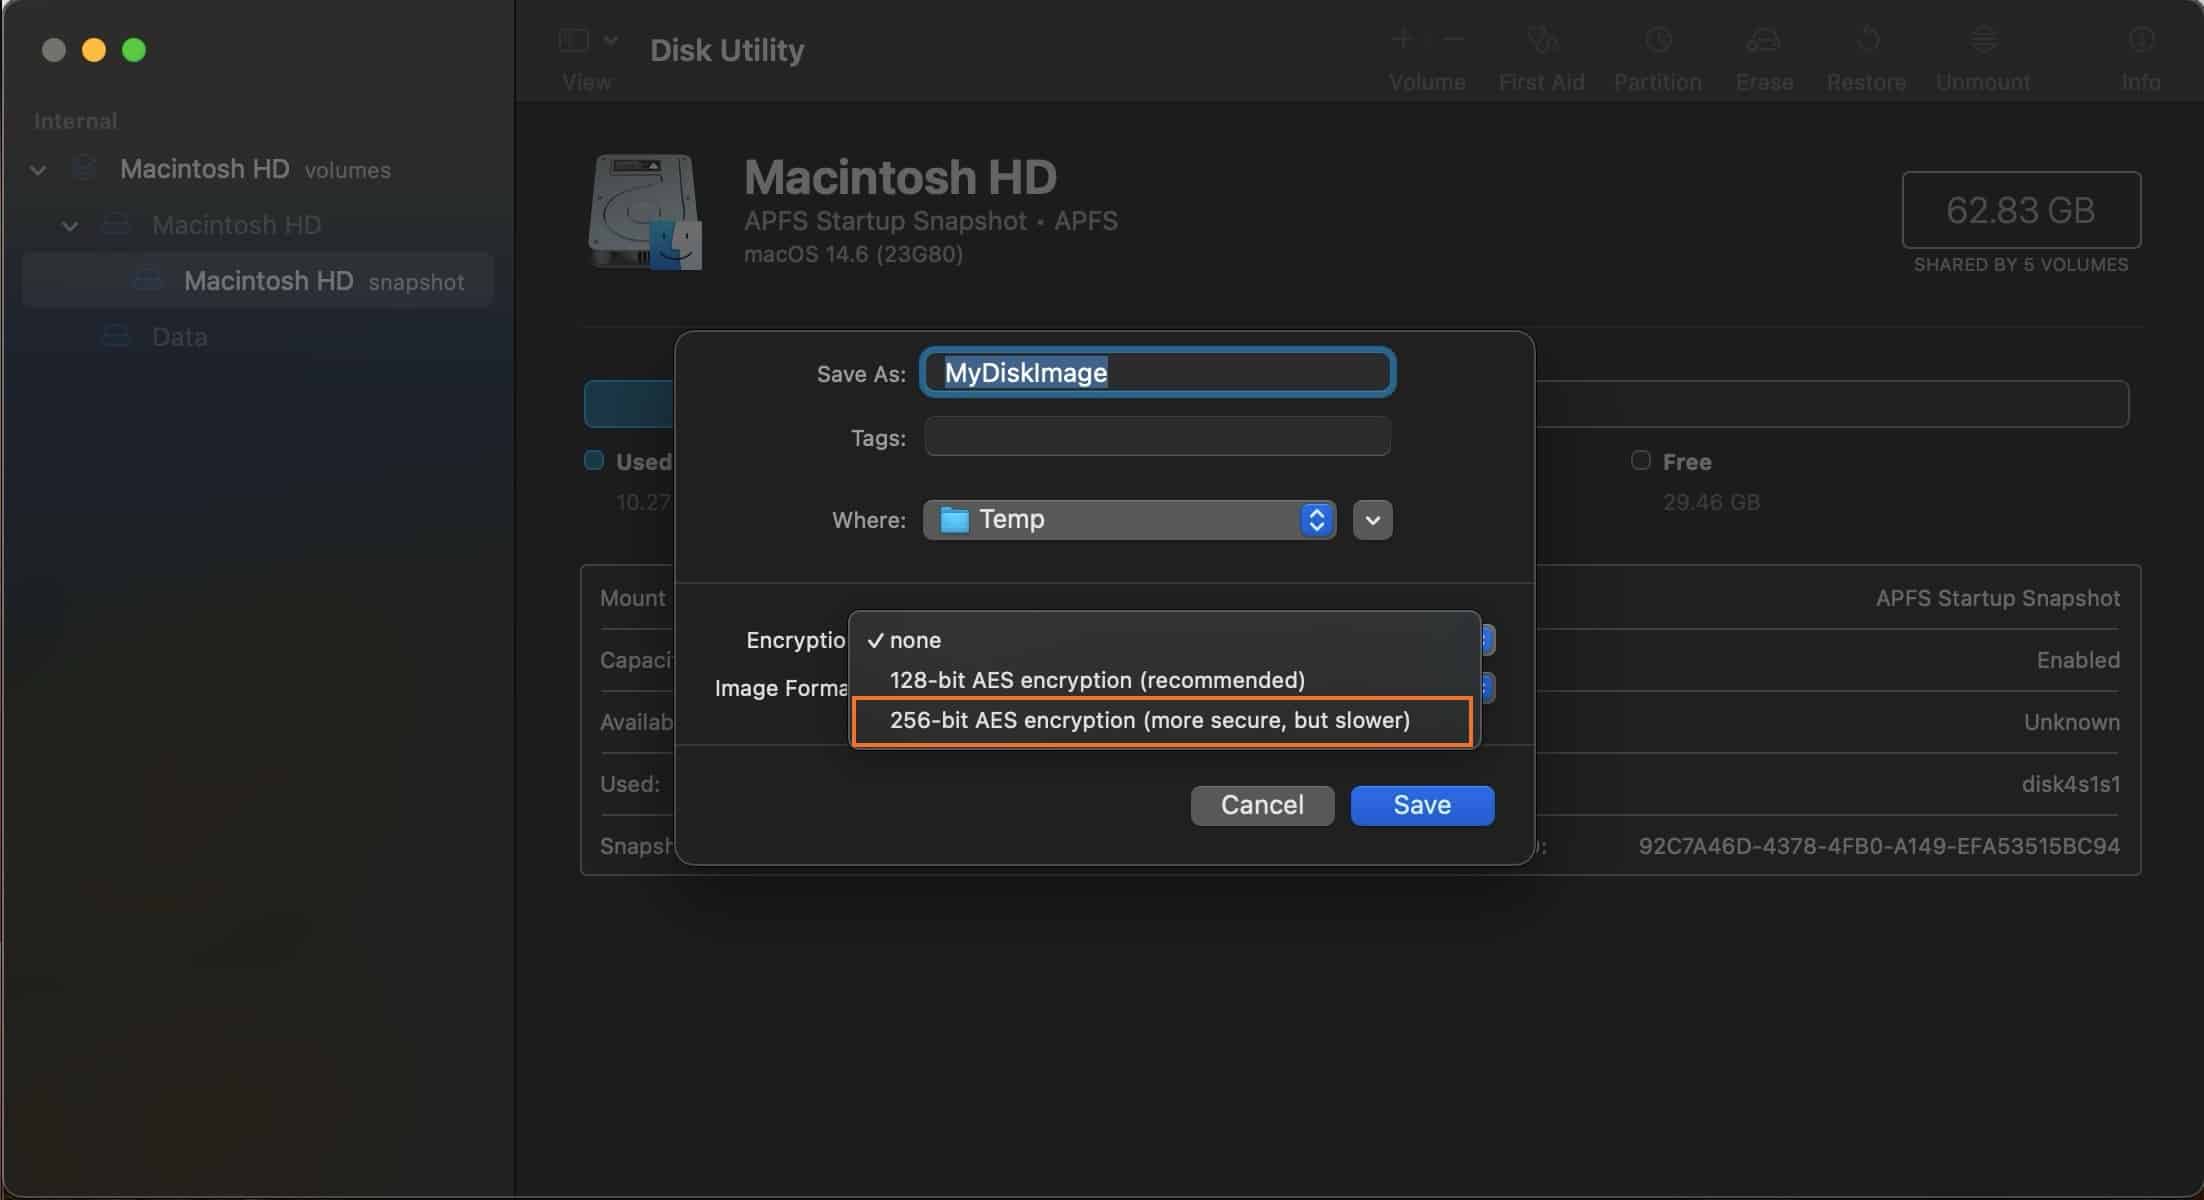2204x1200 pixels.
Task: Collapse Macintosh HD volumes container
Action: [38, 169]
